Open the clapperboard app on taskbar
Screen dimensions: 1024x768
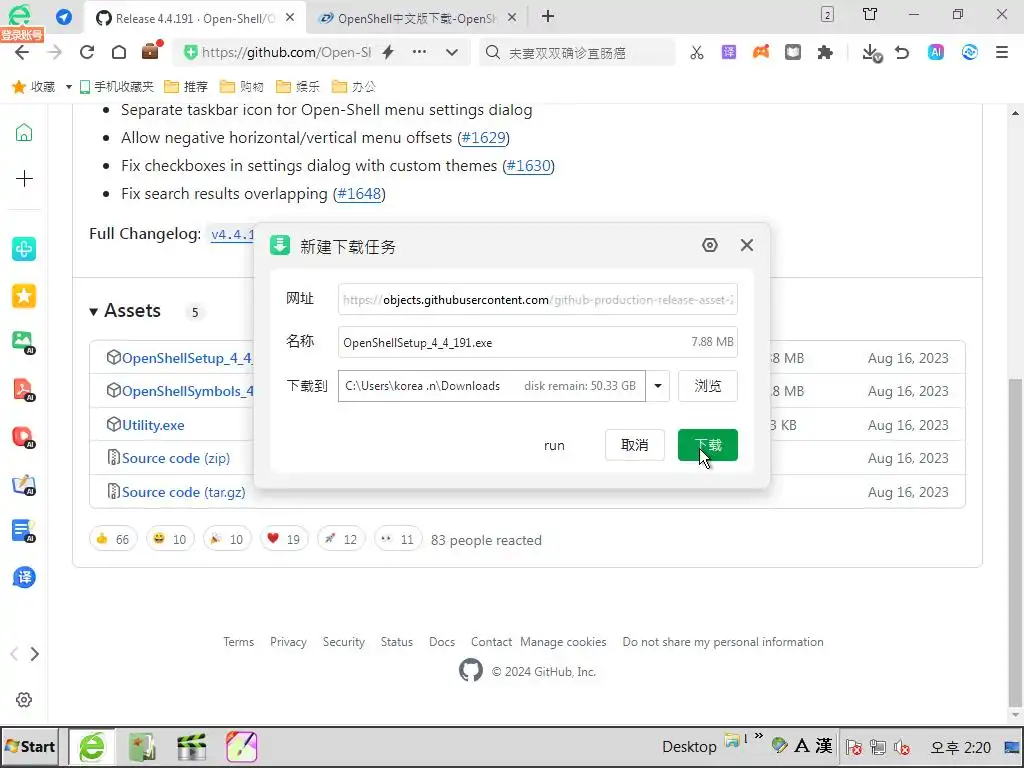coord(191,746)
